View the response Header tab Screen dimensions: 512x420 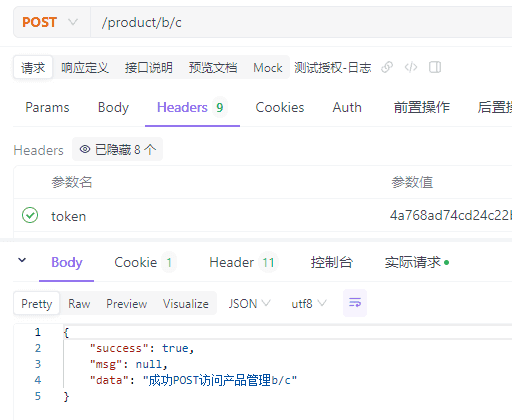pyautogui.click(x=243, y=262)
